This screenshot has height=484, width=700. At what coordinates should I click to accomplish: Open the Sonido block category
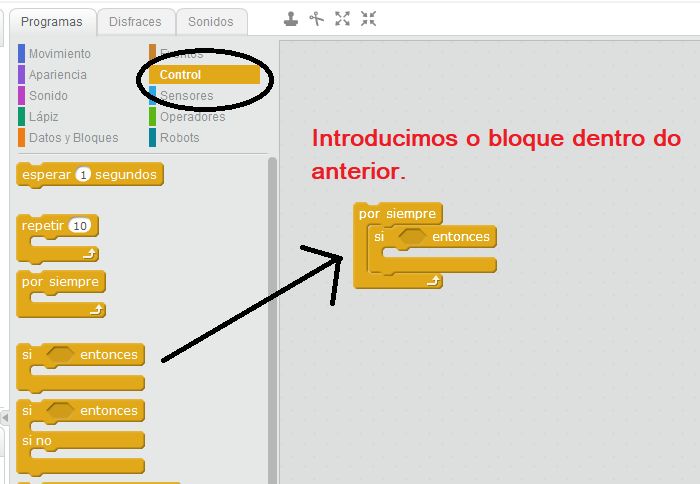(48, 96)
